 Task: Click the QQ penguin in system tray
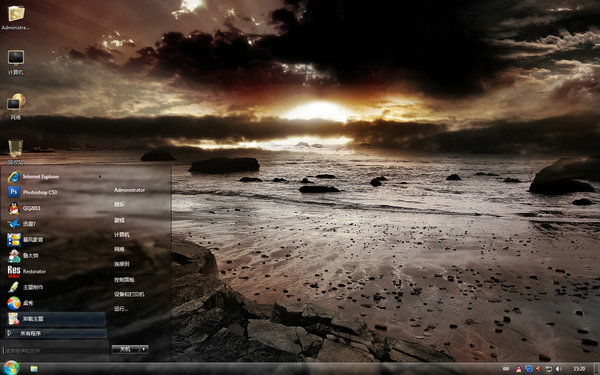(x=518, y=369)
